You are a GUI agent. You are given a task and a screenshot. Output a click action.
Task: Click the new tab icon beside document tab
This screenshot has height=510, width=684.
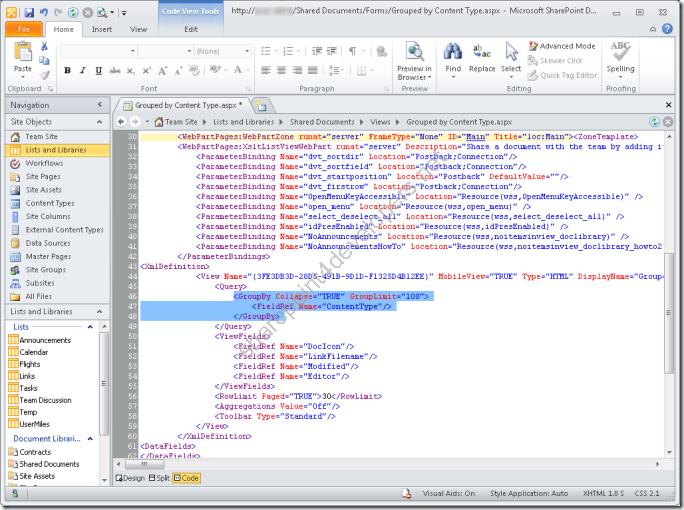[261, 105]
